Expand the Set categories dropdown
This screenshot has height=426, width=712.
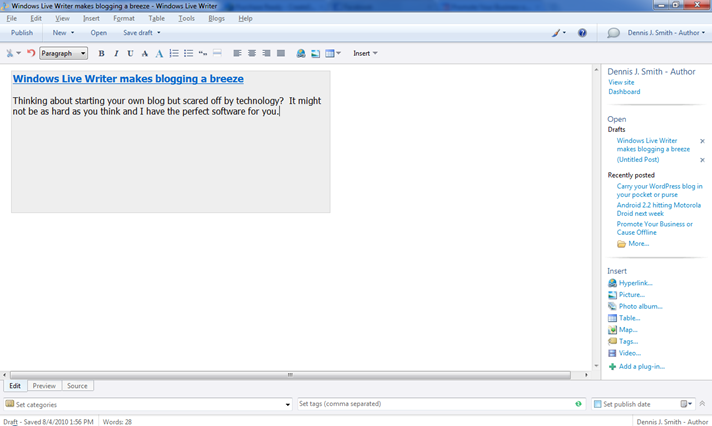pyautogui.click(x=288, y=405)
